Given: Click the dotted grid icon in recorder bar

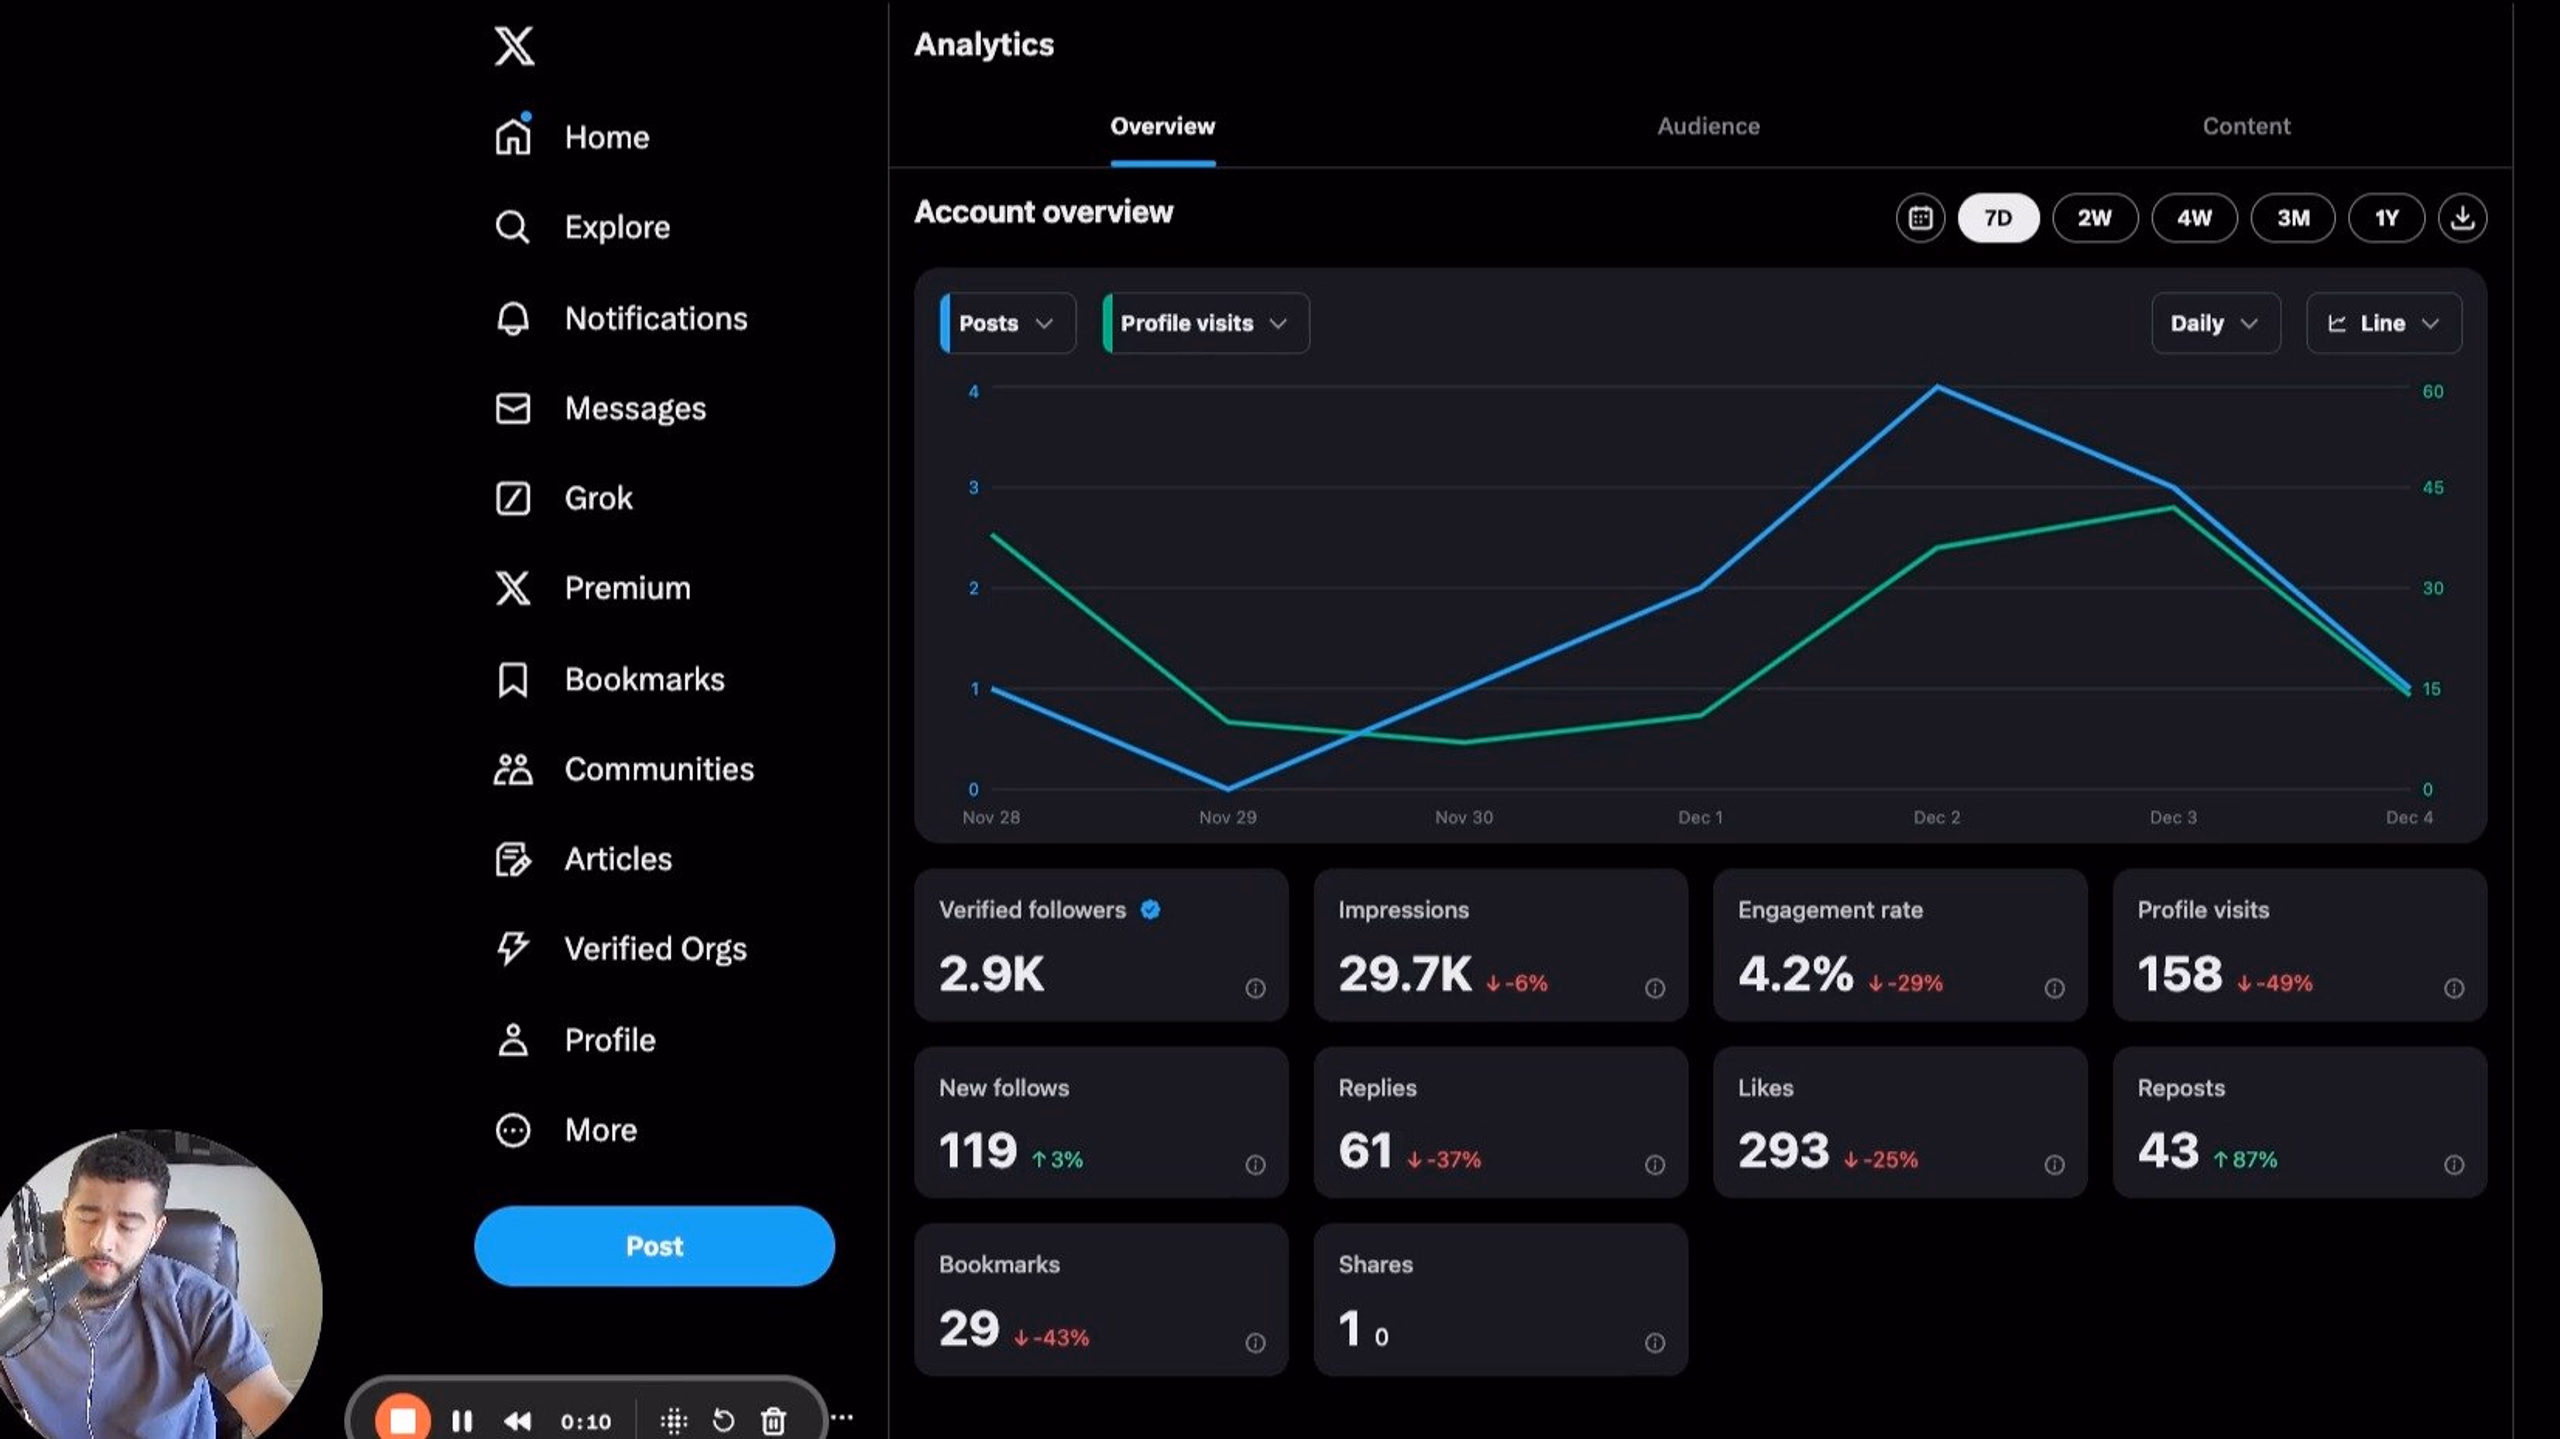Looking at the screenshot, I should 674,1421.
